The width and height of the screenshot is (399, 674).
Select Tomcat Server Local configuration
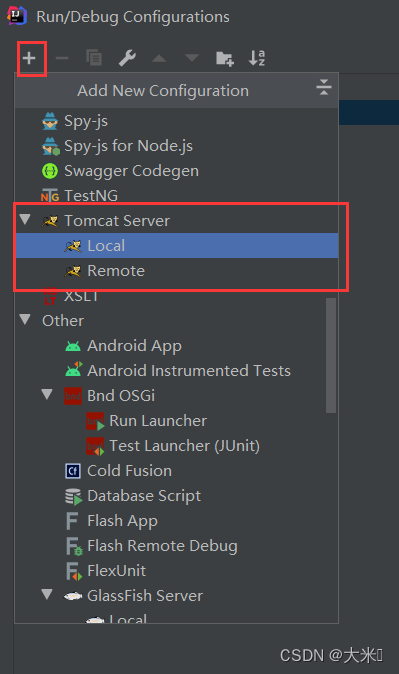[177, 245]
